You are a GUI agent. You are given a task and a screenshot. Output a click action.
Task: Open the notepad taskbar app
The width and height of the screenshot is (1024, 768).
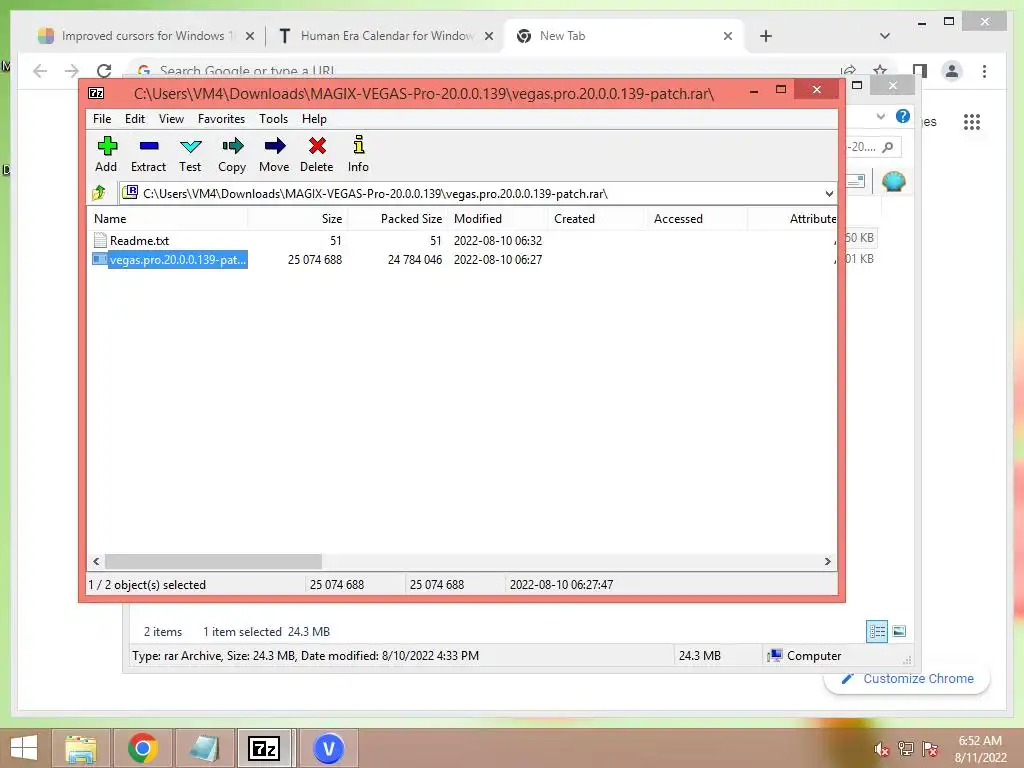tap(204, 748)
